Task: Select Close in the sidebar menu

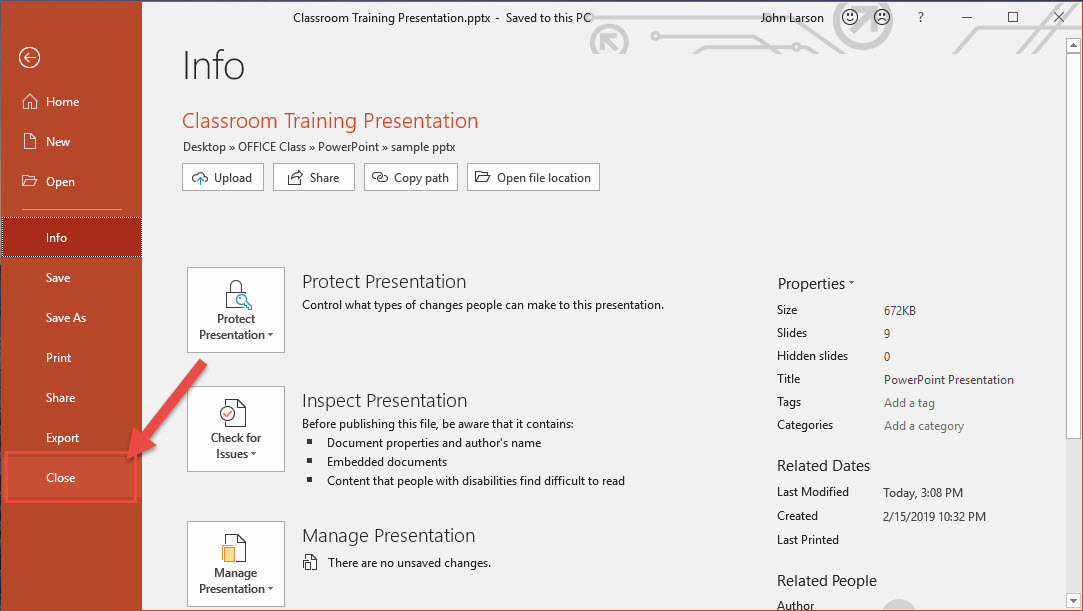Action: click(x=61, y=478)
